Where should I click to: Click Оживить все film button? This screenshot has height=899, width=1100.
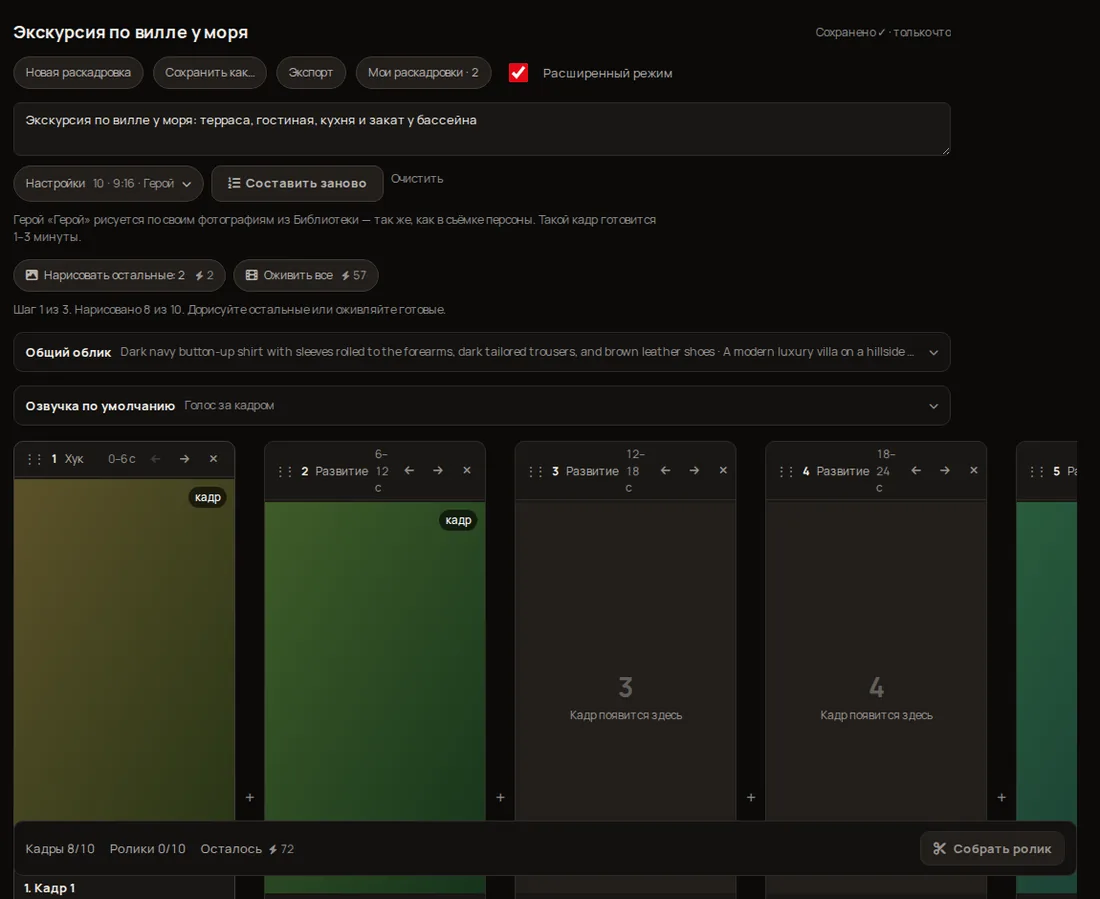pos(306,275)
